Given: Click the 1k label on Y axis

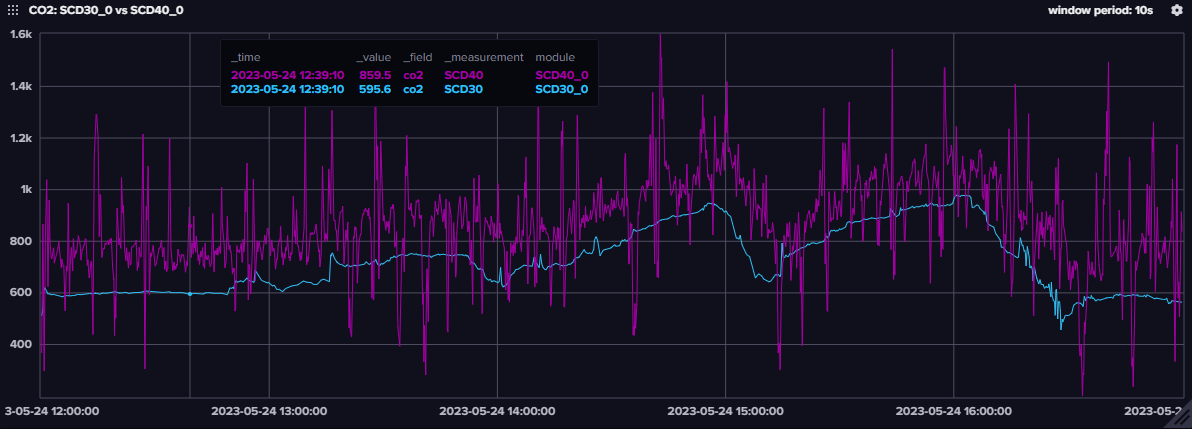Looking at the screenshot, I should click(26, 189).
